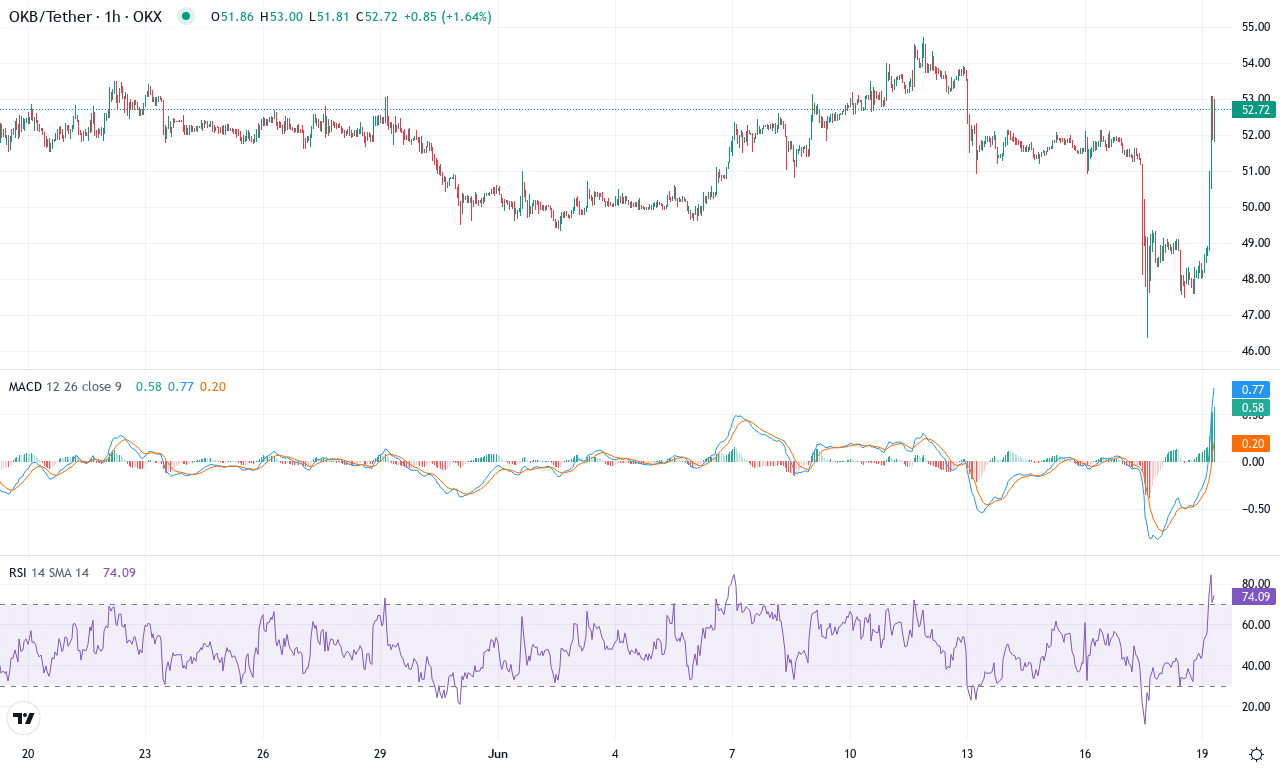Click the change +0.85 (+1.64%) text
This screenshot has width=1280, height=768.
447,17
